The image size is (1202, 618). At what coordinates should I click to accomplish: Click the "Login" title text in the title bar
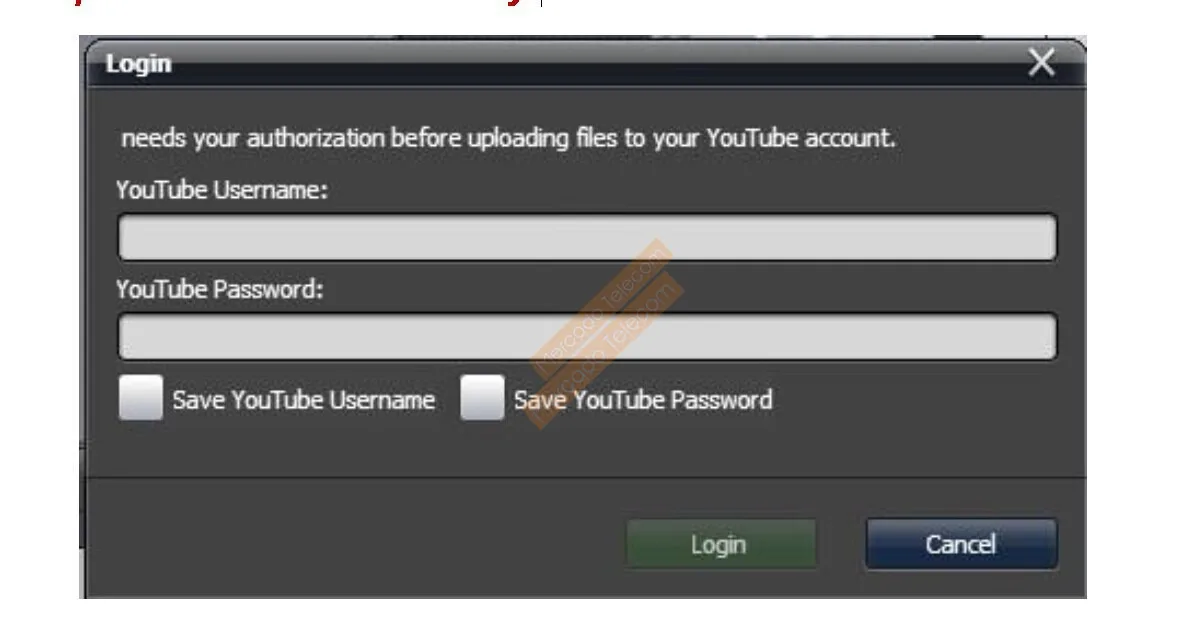pyautogui.click(x=139, y=64)
